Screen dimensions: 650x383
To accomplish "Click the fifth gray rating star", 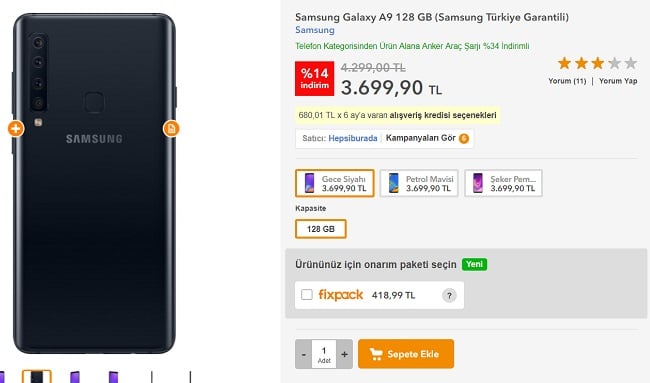I will 631,63.
